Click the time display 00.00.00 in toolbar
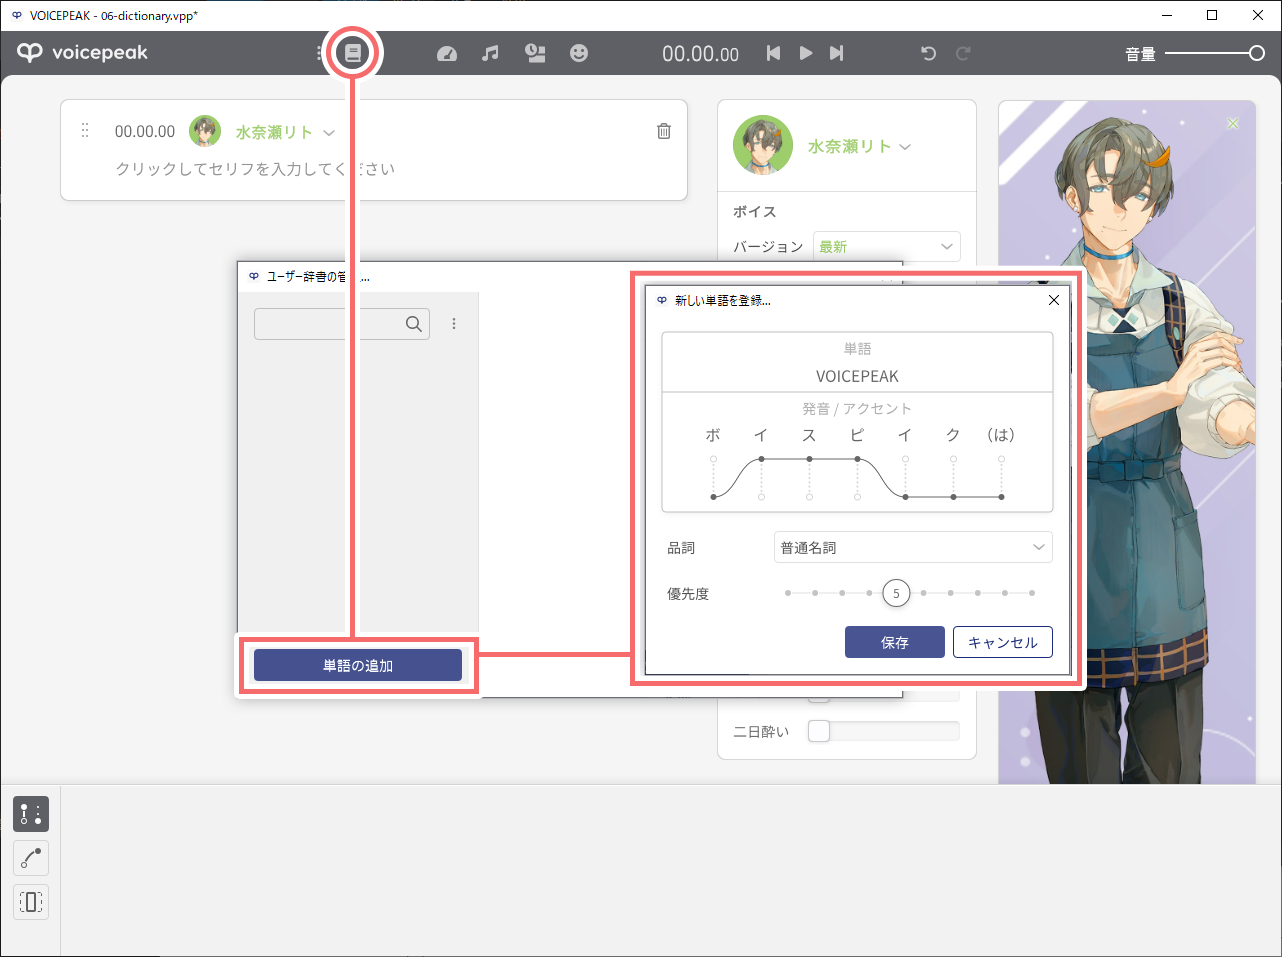This screenshot has width=1282, height=957. 700,54
